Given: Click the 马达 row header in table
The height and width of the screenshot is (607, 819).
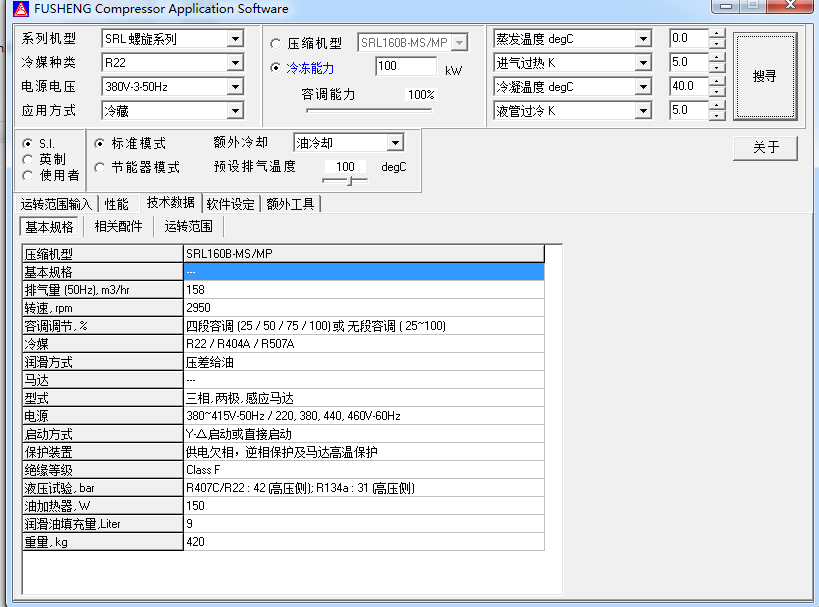Looking at the screenshot, I should (x=103, y=380).
